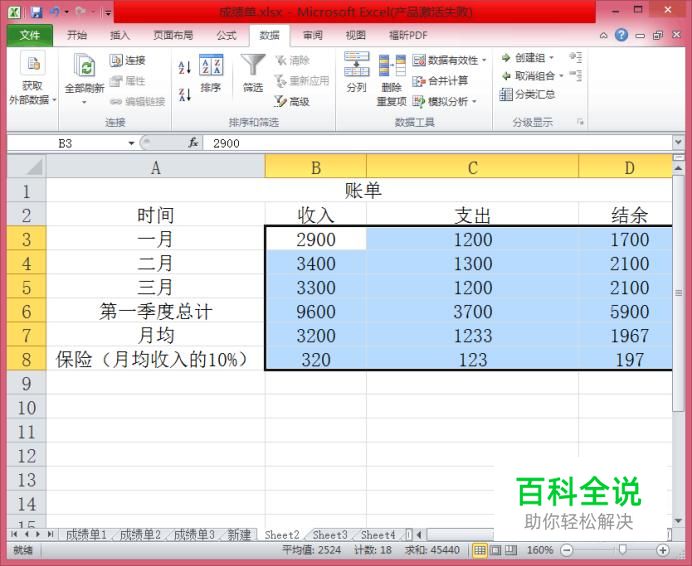The width and height of the screenshot is (692, 566).
Task: Open Ungroup dropdown arrow
Action: (561, 76)
